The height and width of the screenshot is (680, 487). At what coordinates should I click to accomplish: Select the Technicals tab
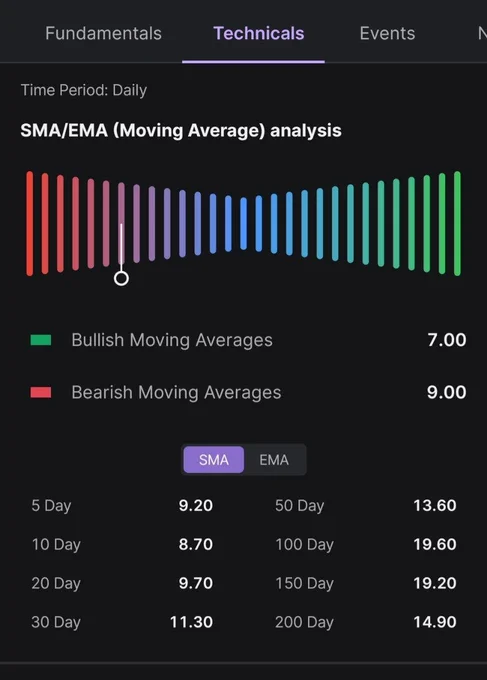pos(258,33)
